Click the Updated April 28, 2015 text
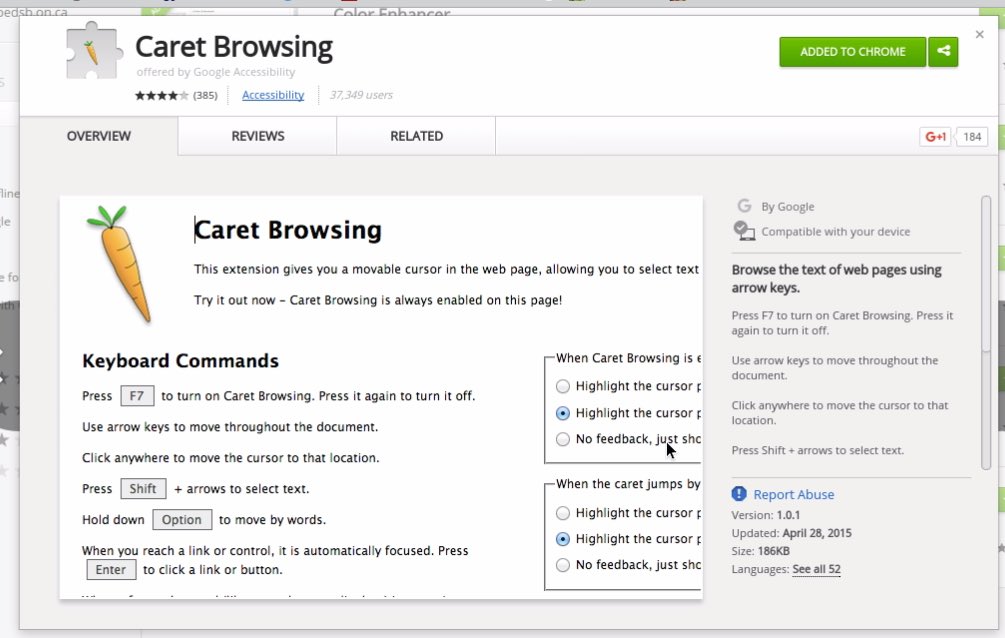1005x638 pixels. (792, 533)
